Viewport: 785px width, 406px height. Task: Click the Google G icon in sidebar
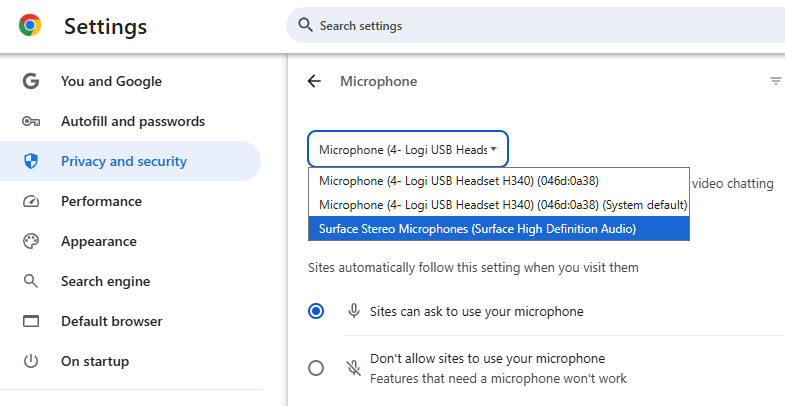pyautogui.click(x=31, y=81)
